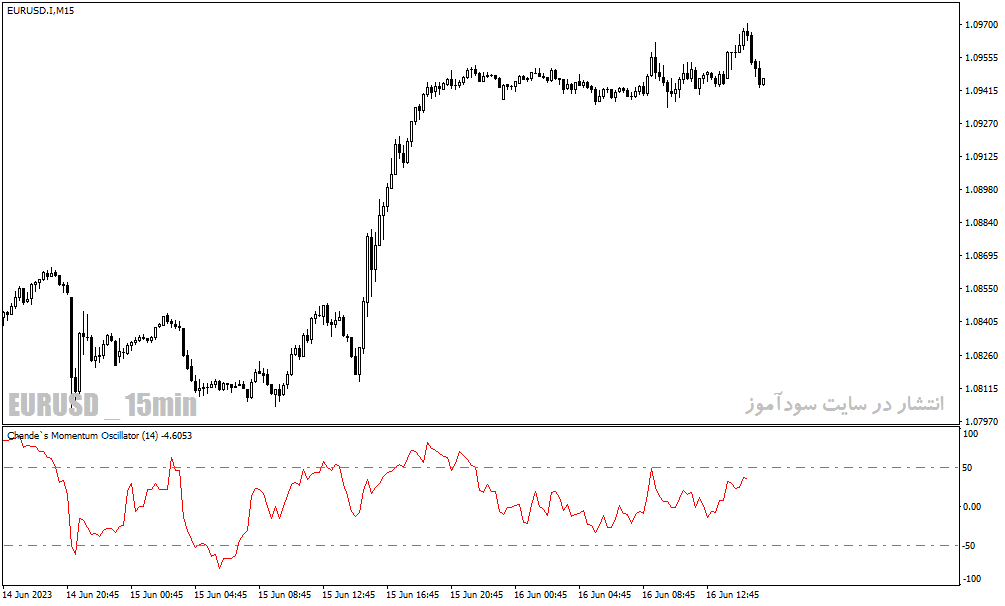Click the red oscillator line's lowest trough
1005x606 pixels.
point(220,567)
